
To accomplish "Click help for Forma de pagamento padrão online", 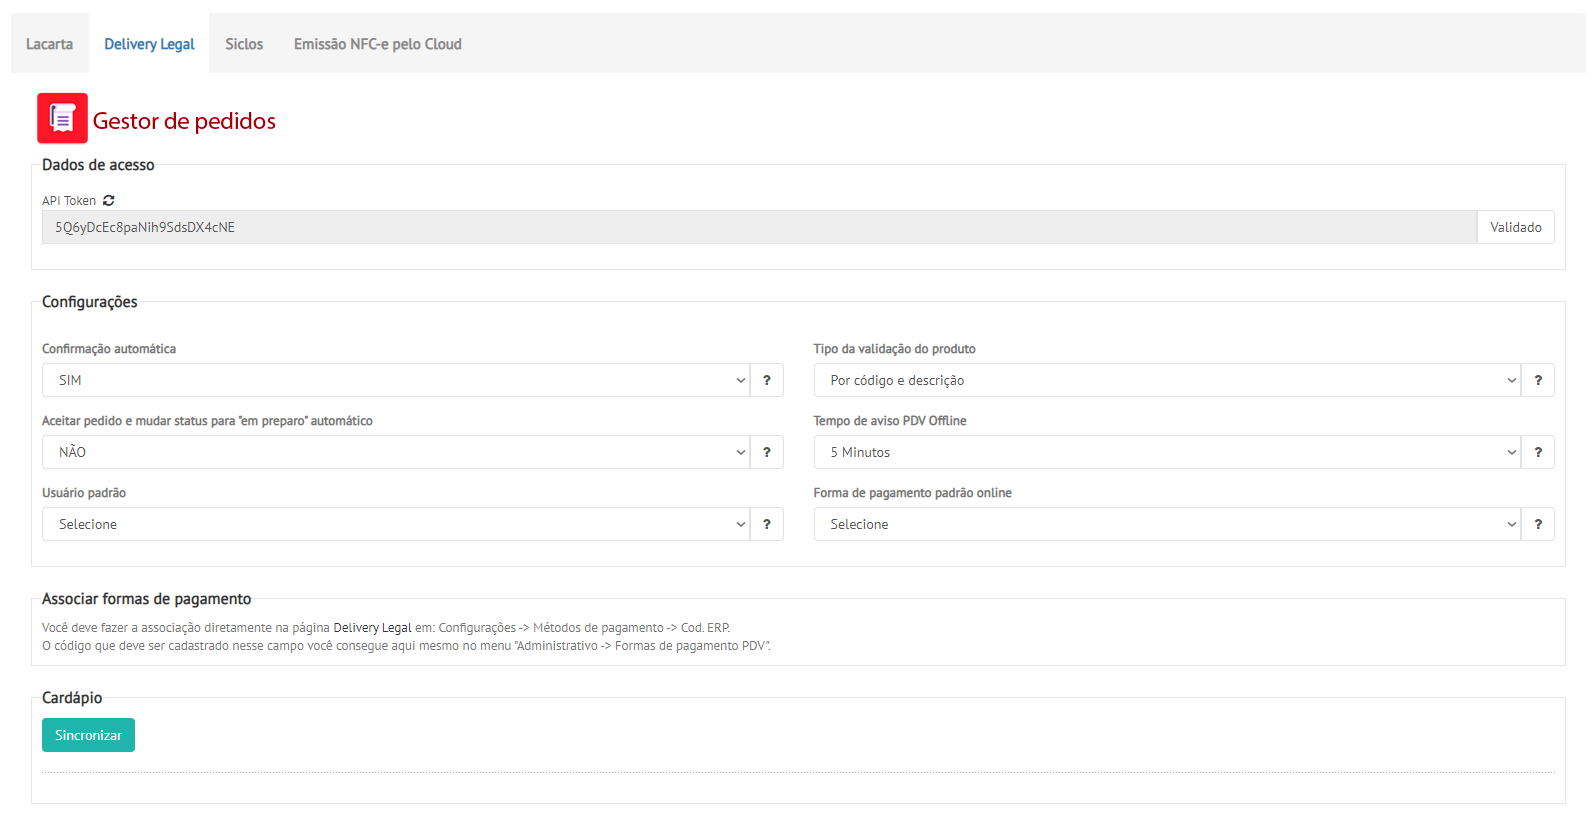I will tap(1538, 524).
